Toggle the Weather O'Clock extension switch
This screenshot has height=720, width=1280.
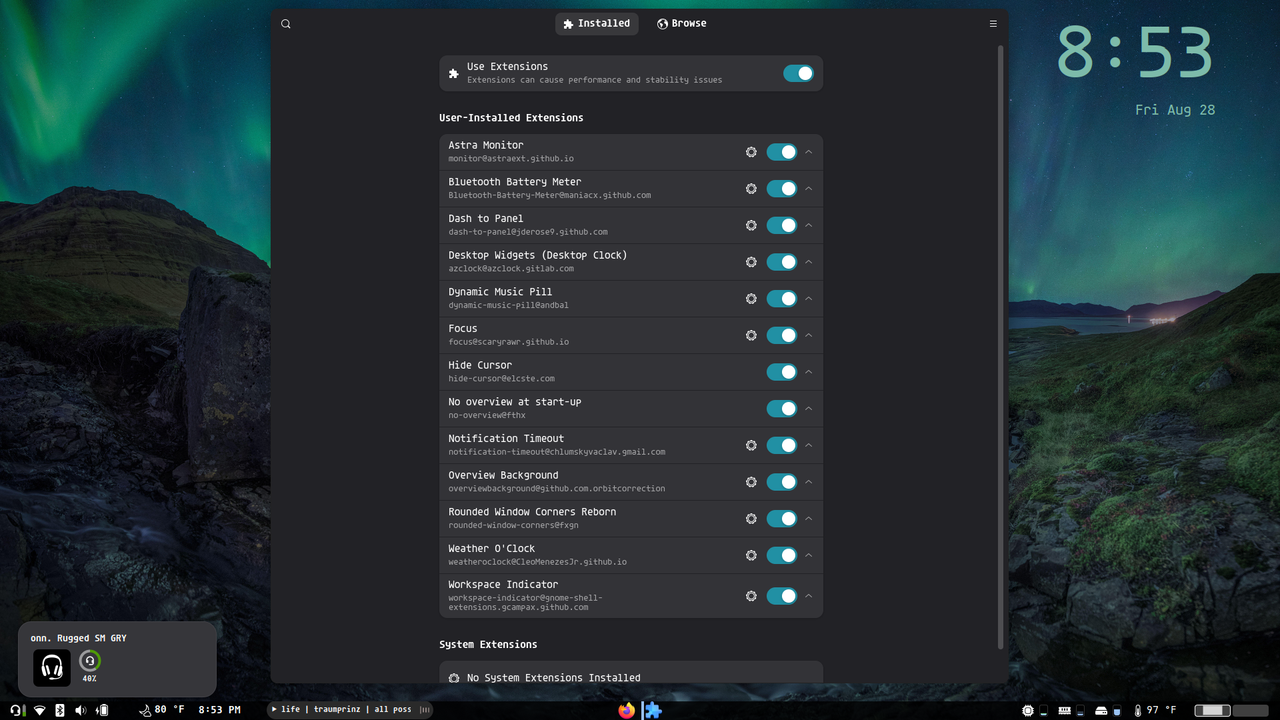coord(782,555)
